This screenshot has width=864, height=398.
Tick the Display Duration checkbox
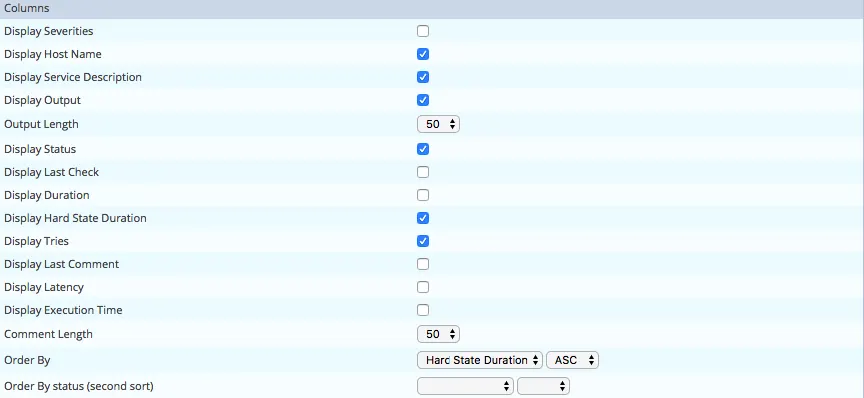click(423, 195)
